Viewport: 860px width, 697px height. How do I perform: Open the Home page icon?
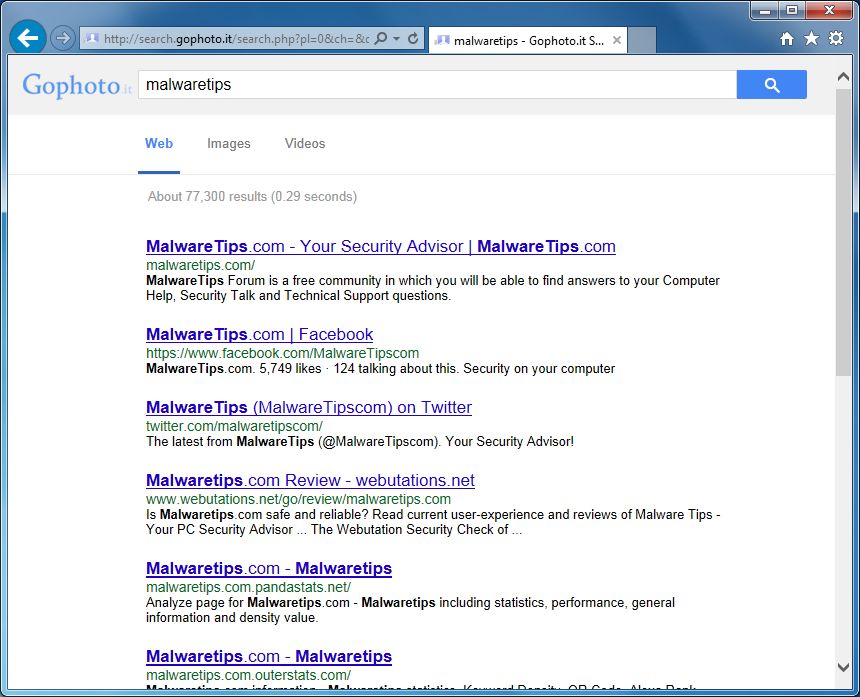(x=787, y=38)
